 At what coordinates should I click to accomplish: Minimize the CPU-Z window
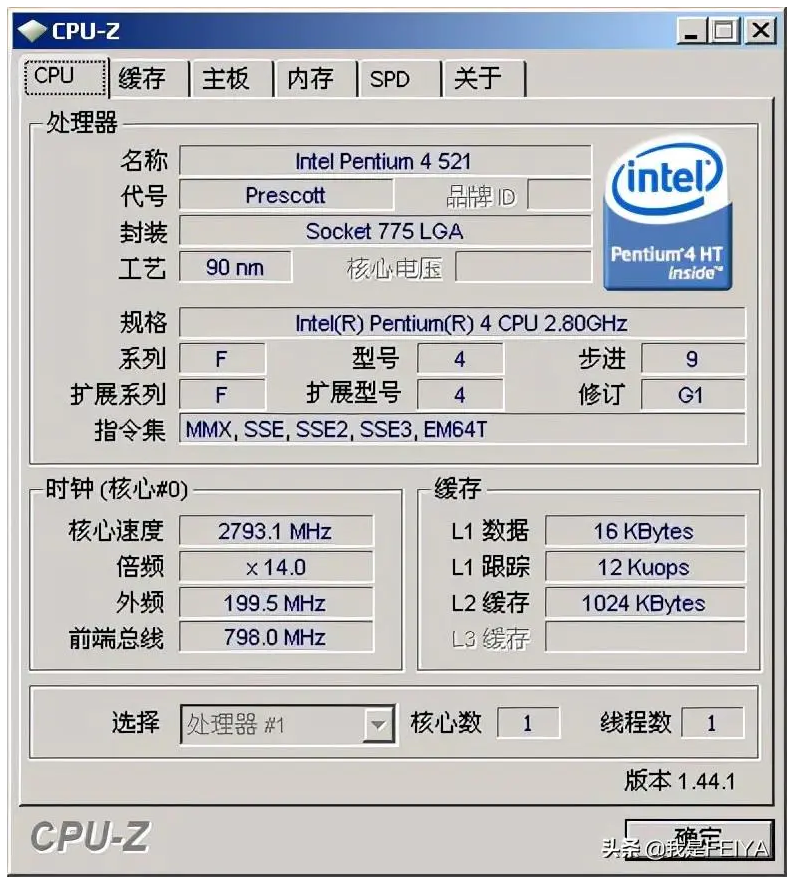691,30
